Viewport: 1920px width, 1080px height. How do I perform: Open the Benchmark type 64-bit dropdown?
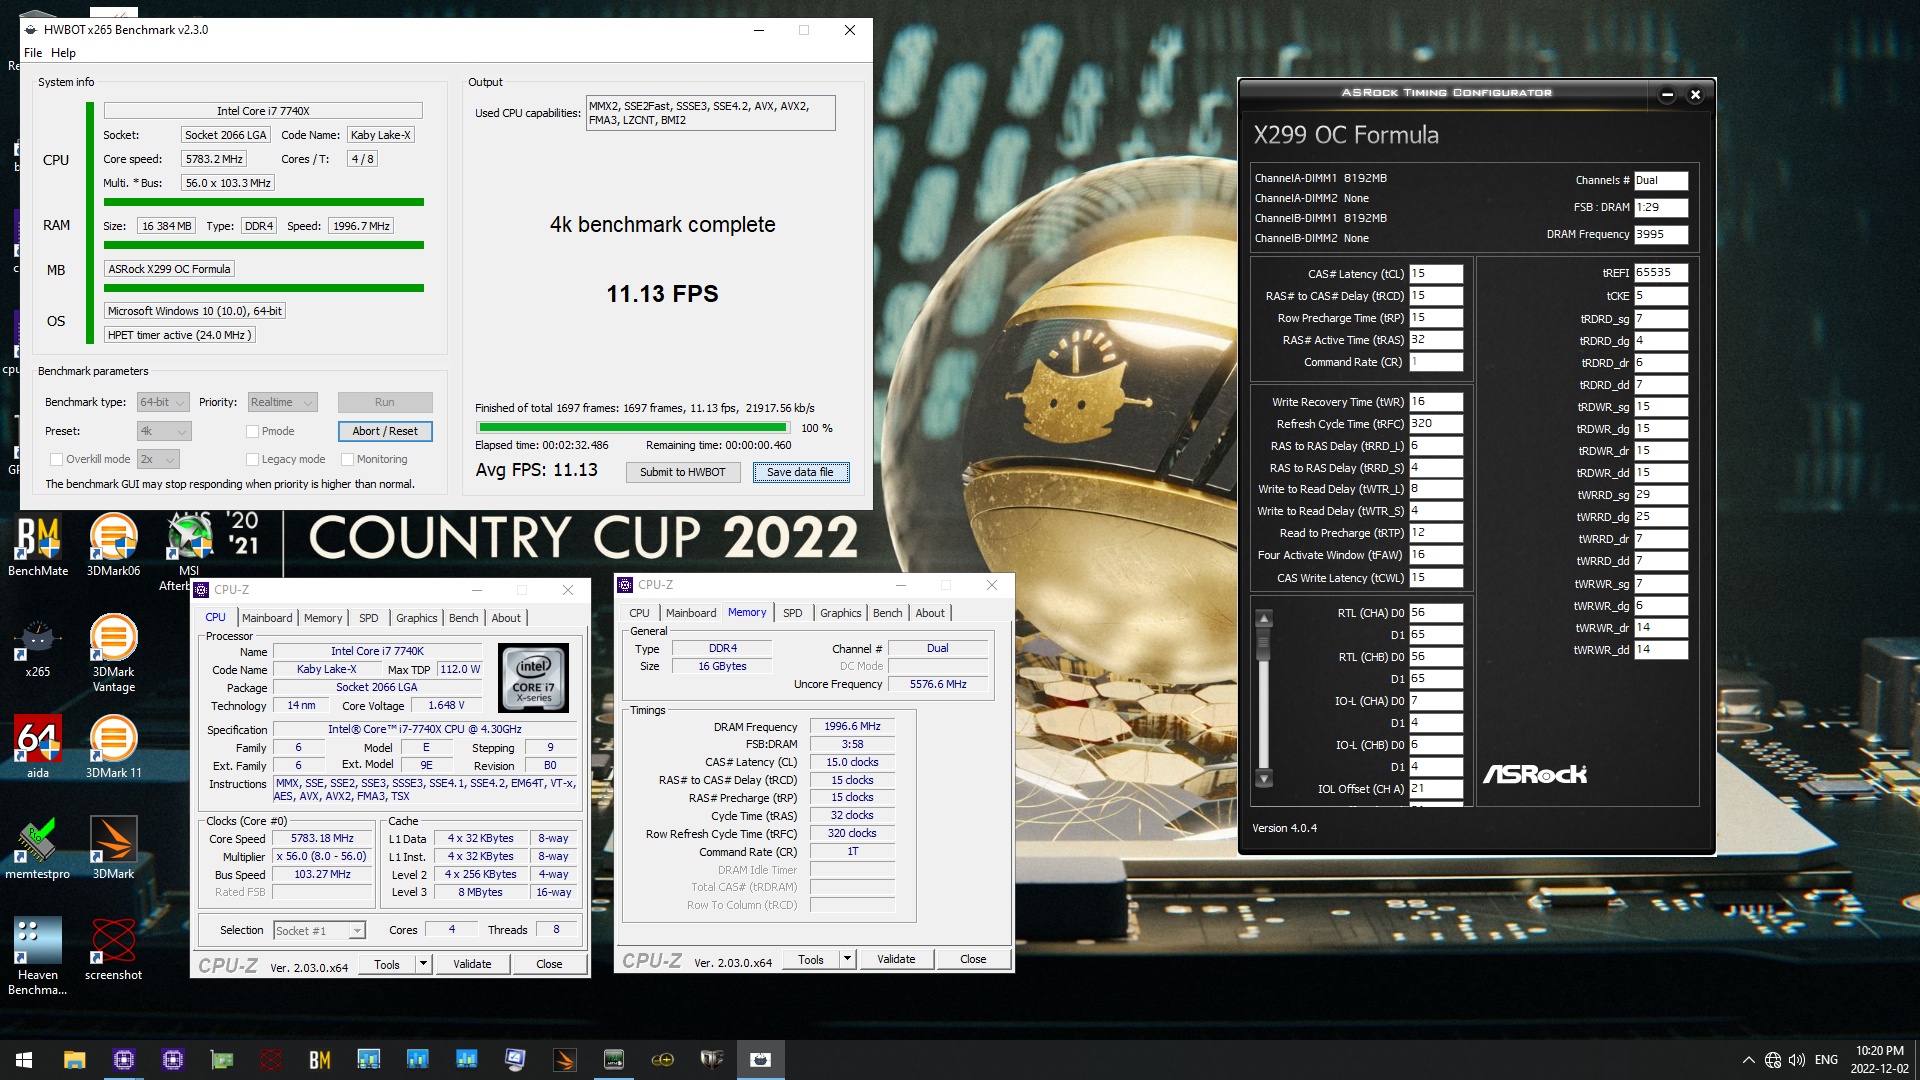[x=163, y=402]
